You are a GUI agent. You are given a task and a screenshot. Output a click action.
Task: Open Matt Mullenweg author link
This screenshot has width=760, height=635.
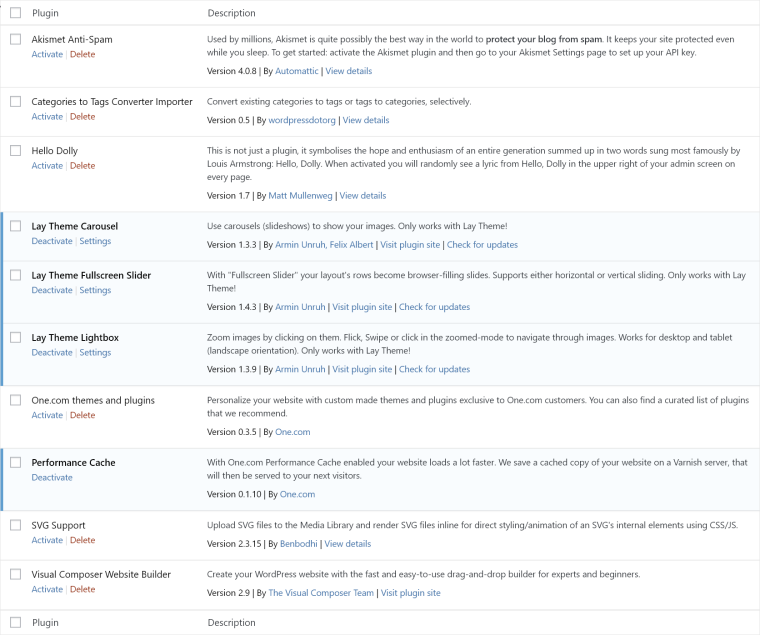pos(300,195)
